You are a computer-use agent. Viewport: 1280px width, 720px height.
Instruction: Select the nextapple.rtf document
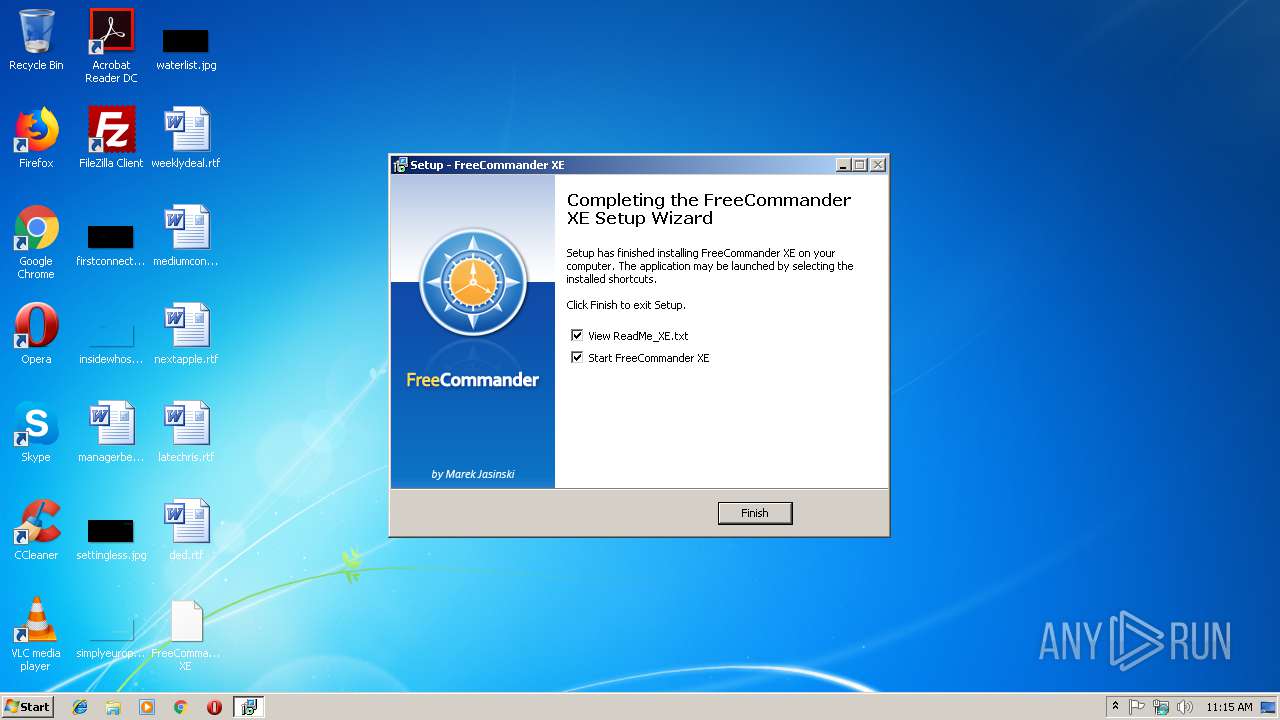tap(186, 334)
